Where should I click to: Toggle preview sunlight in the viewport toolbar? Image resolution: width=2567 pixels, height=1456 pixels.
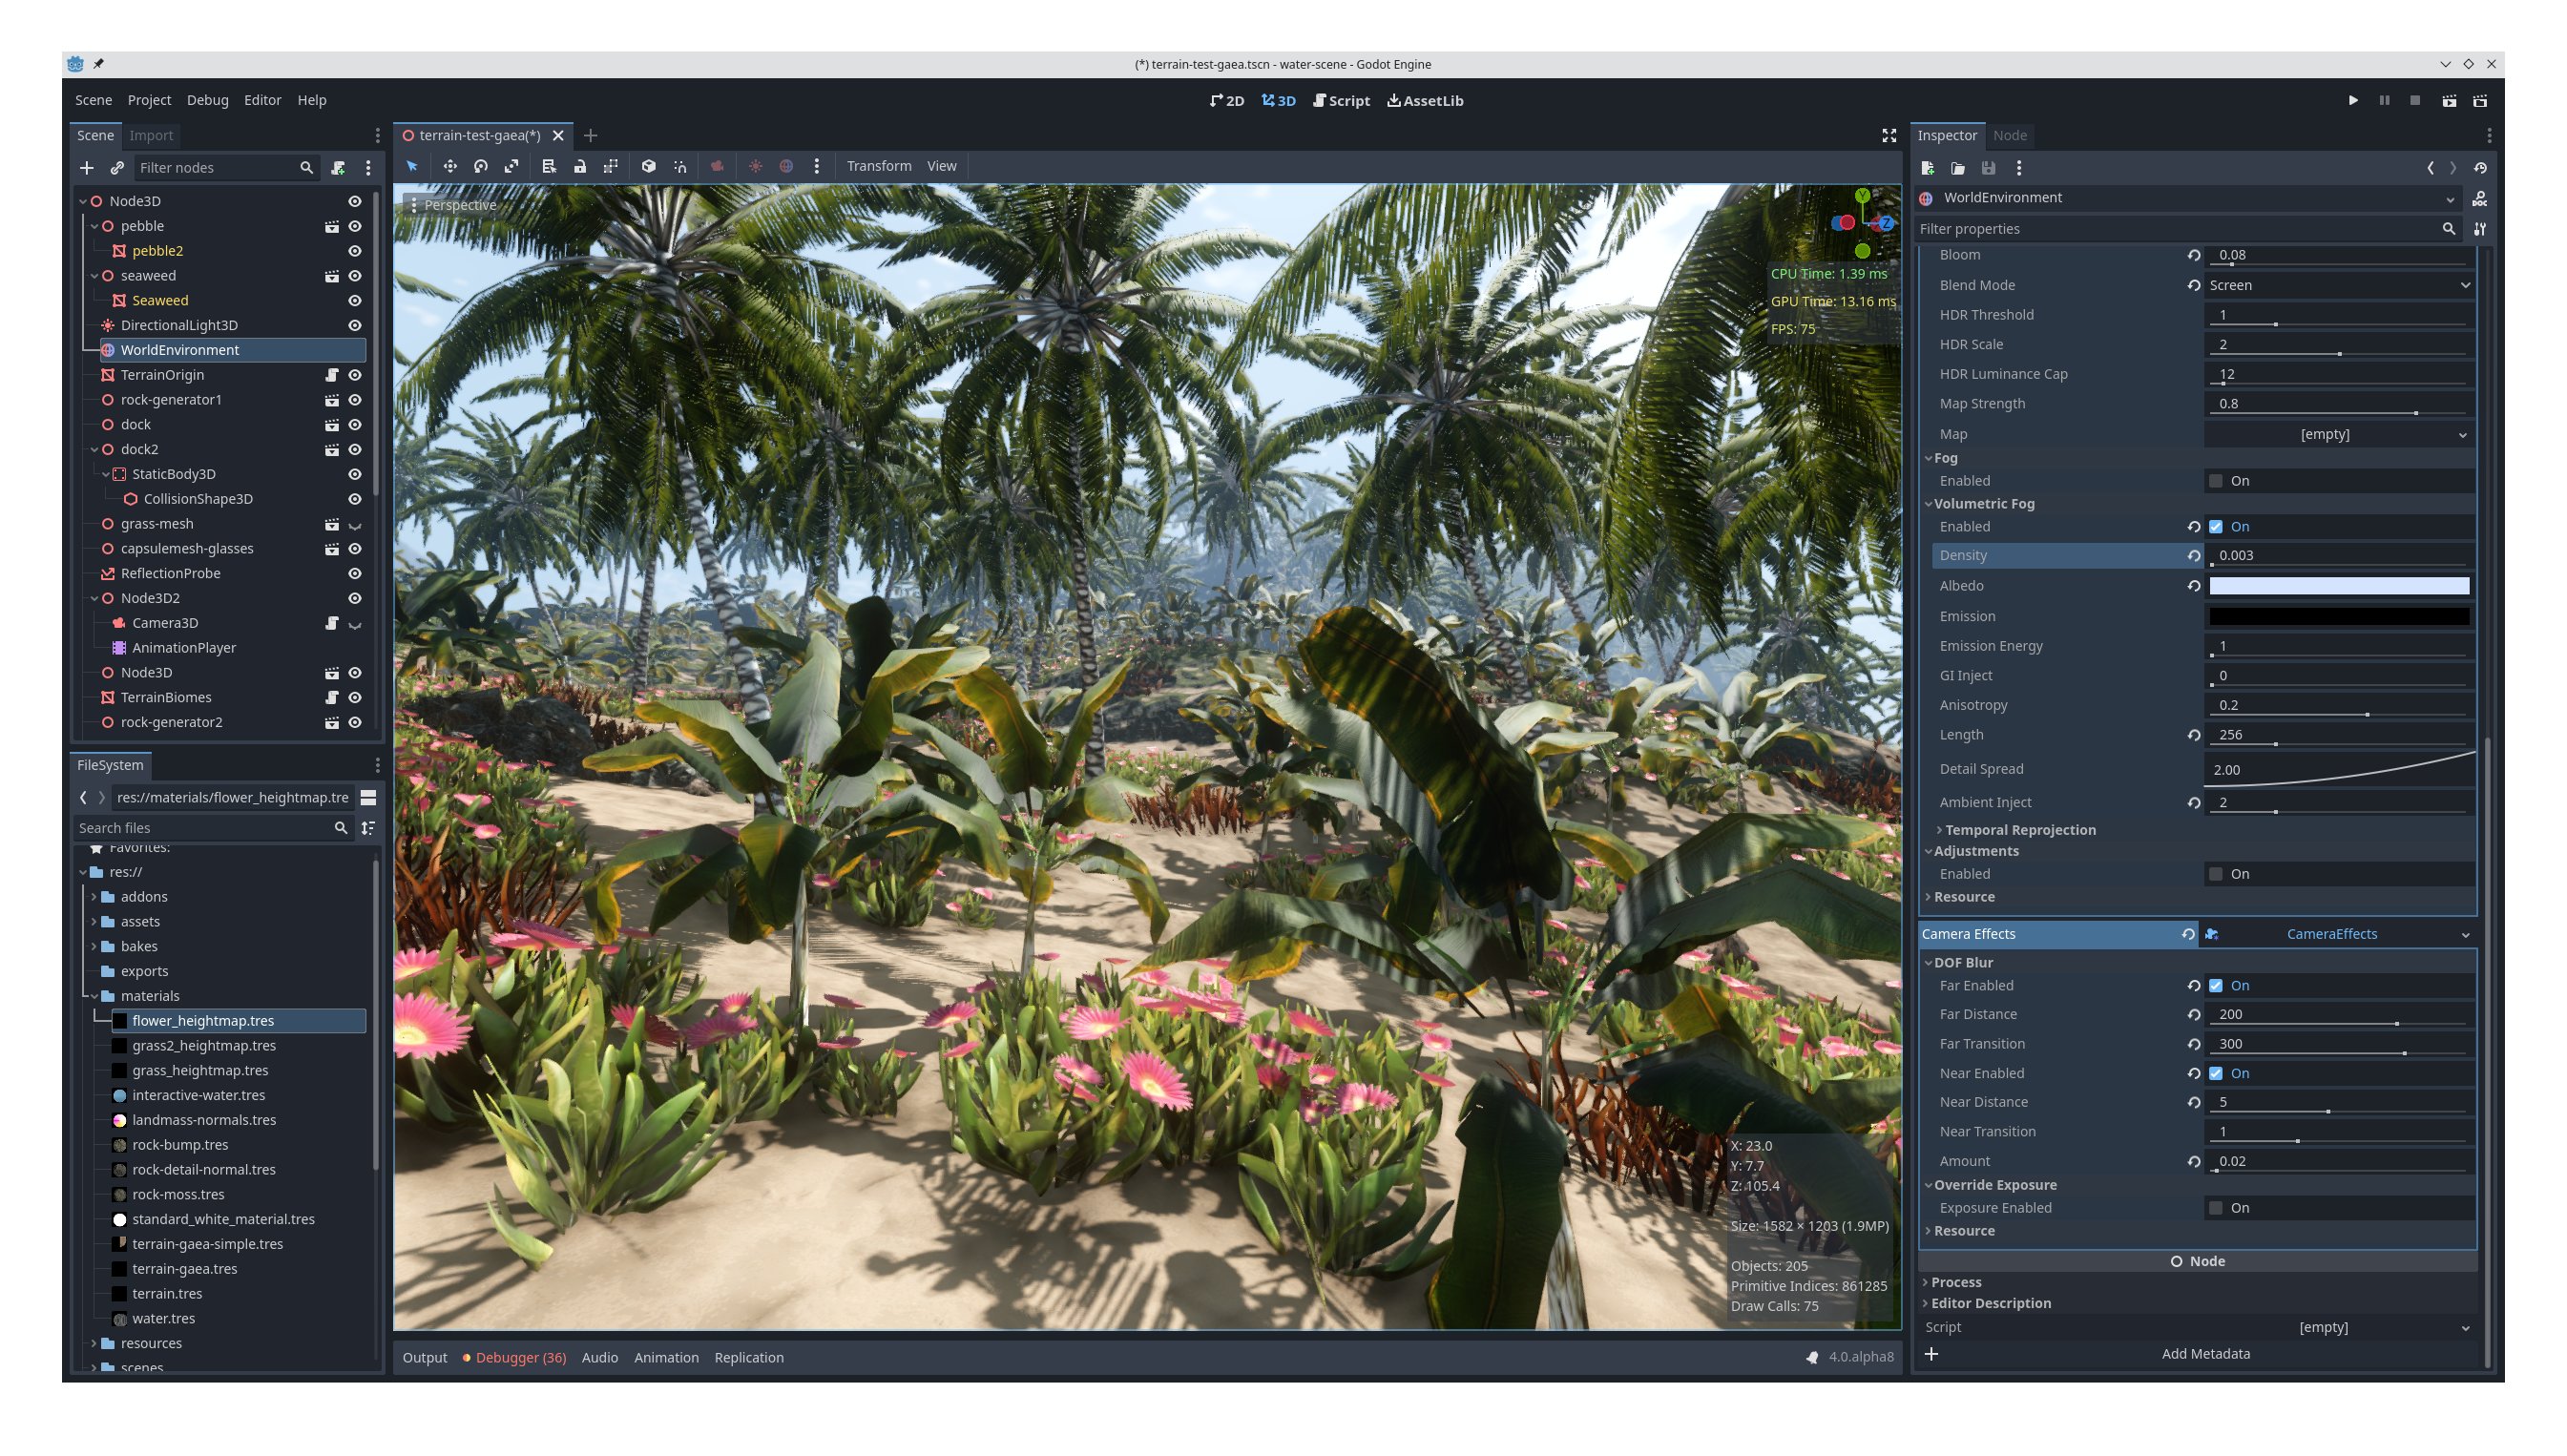pyautogui.click(x=757, y=166)
